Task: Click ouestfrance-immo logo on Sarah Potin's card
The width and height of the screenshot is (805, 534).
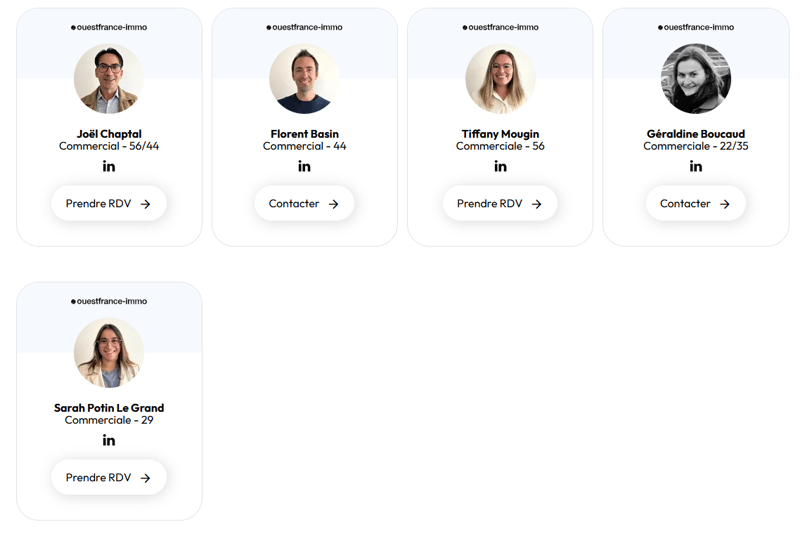Action: (109, 301)
